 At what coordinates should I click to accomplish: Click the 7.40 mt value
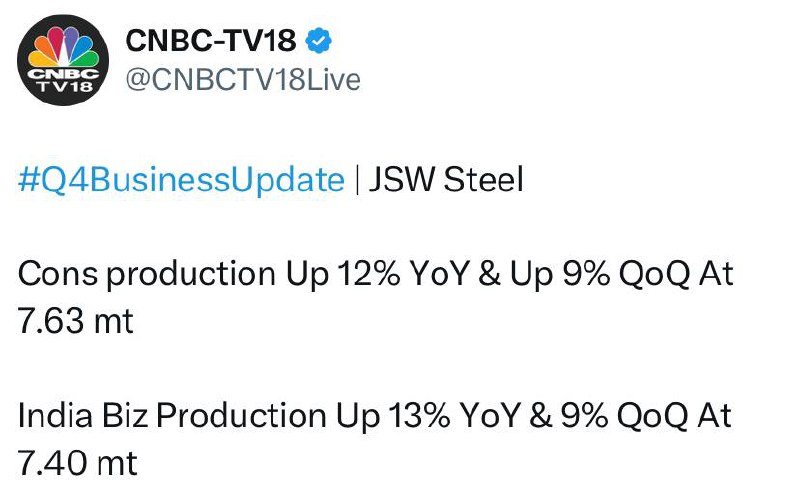pos(78,463)
